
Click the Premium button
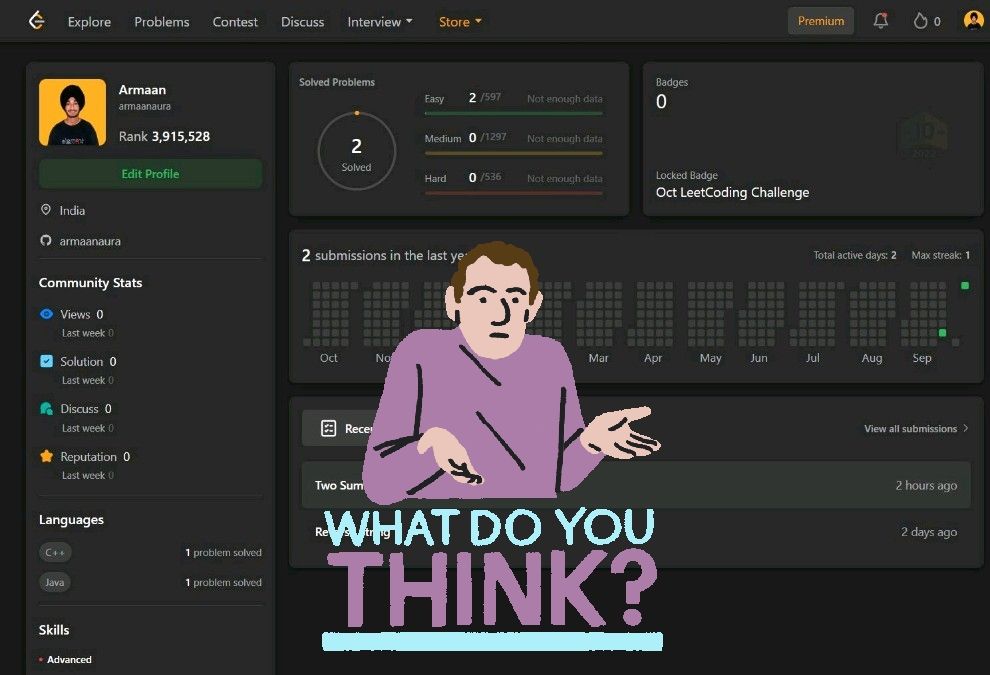tap(821, 21)
